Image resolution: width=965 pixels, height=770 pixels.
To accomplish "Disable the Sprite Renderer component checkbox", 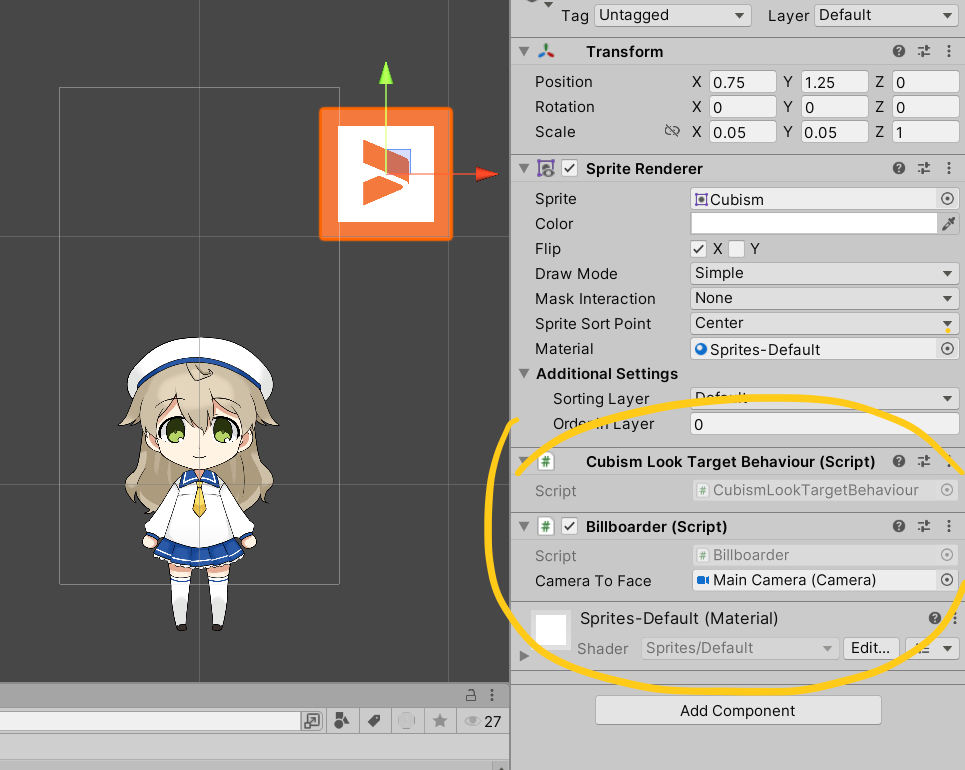I will (570, 168).
